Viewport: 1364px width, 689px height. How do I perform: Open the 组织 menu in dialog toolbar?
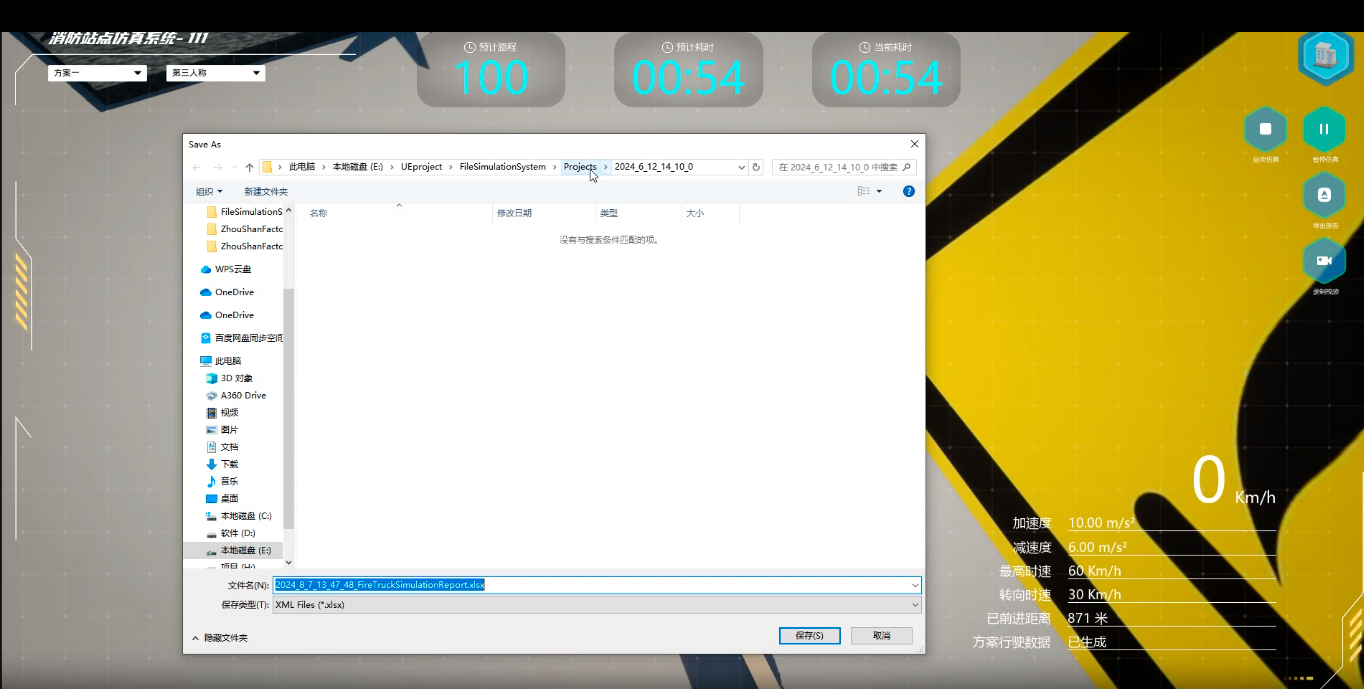pyautogui.click(x=209, y=191)
